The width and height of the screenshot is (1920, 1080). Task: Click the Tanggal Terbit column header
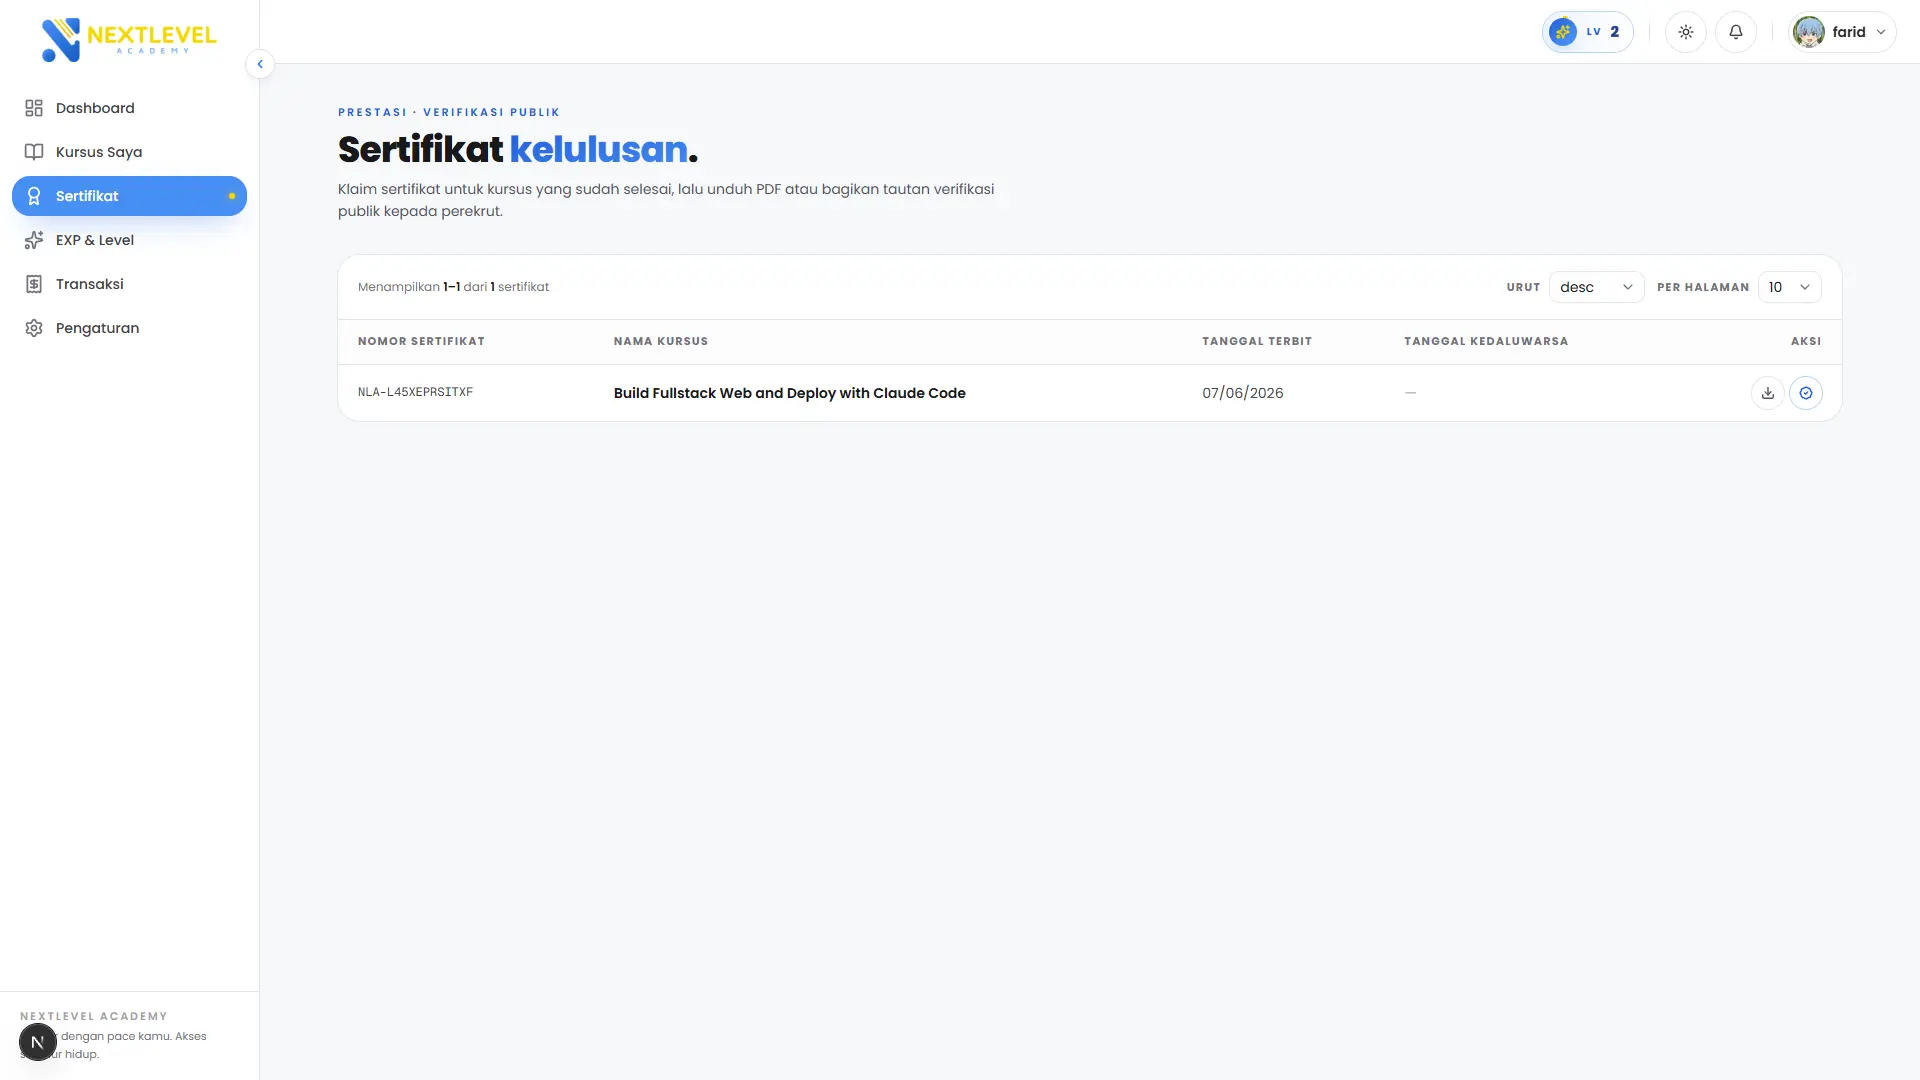1257,341
